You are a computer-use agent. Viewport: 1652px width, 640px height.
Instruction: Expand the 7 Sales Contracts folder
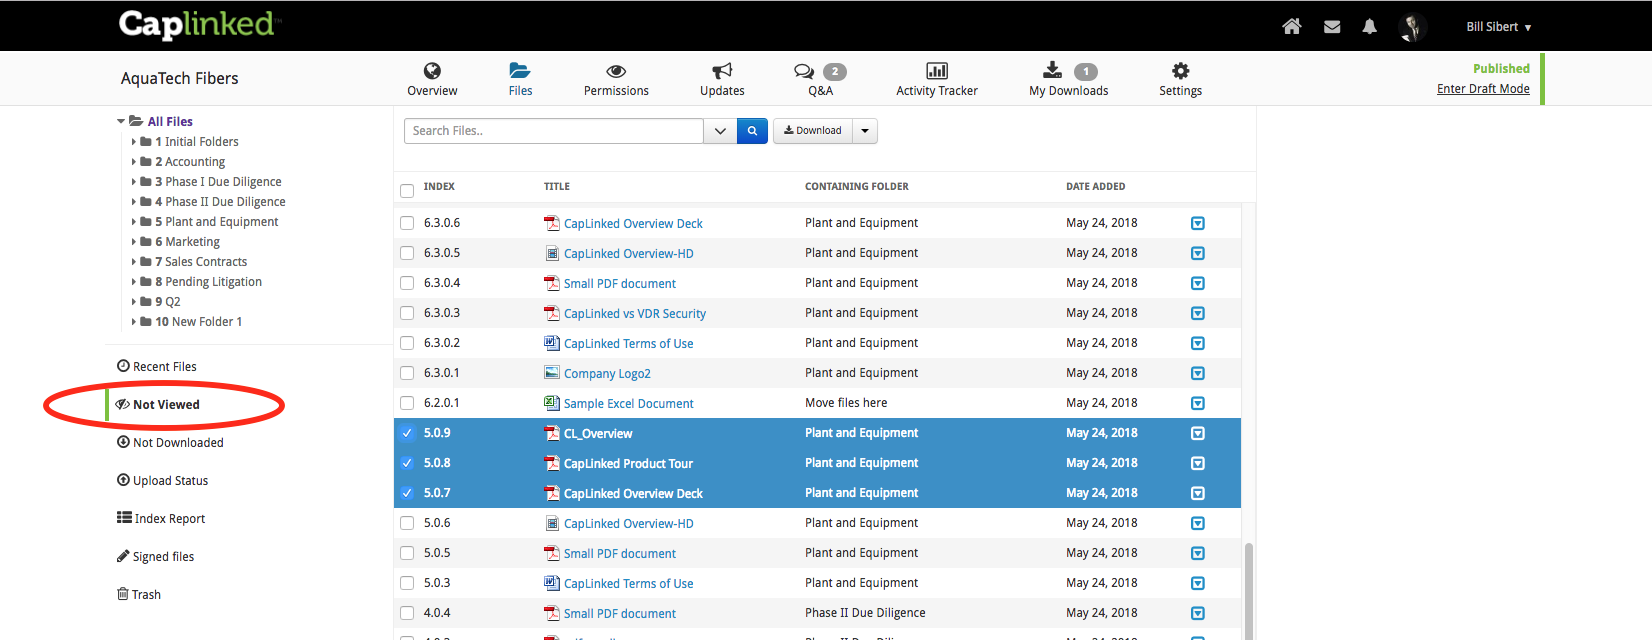134,262
